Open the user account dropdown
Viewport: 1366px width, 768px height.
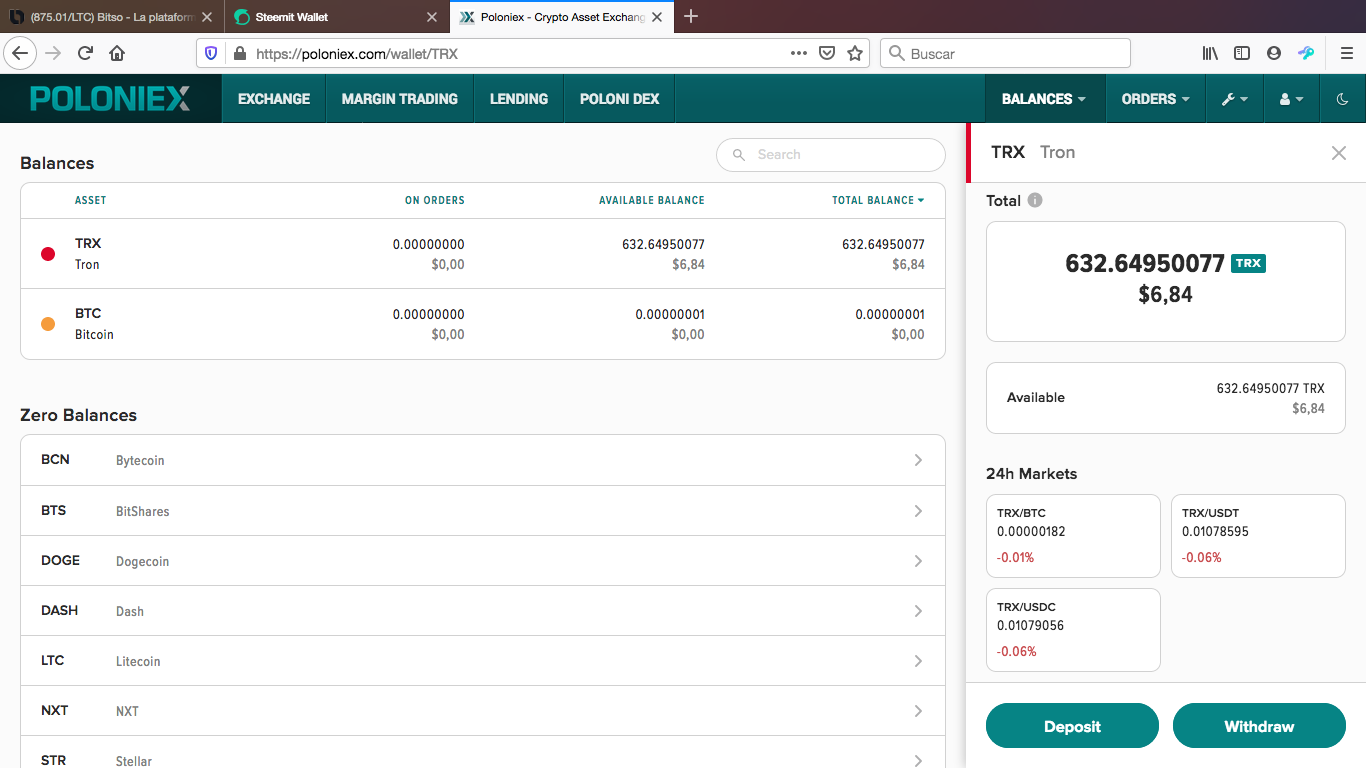click(1292, 99)
